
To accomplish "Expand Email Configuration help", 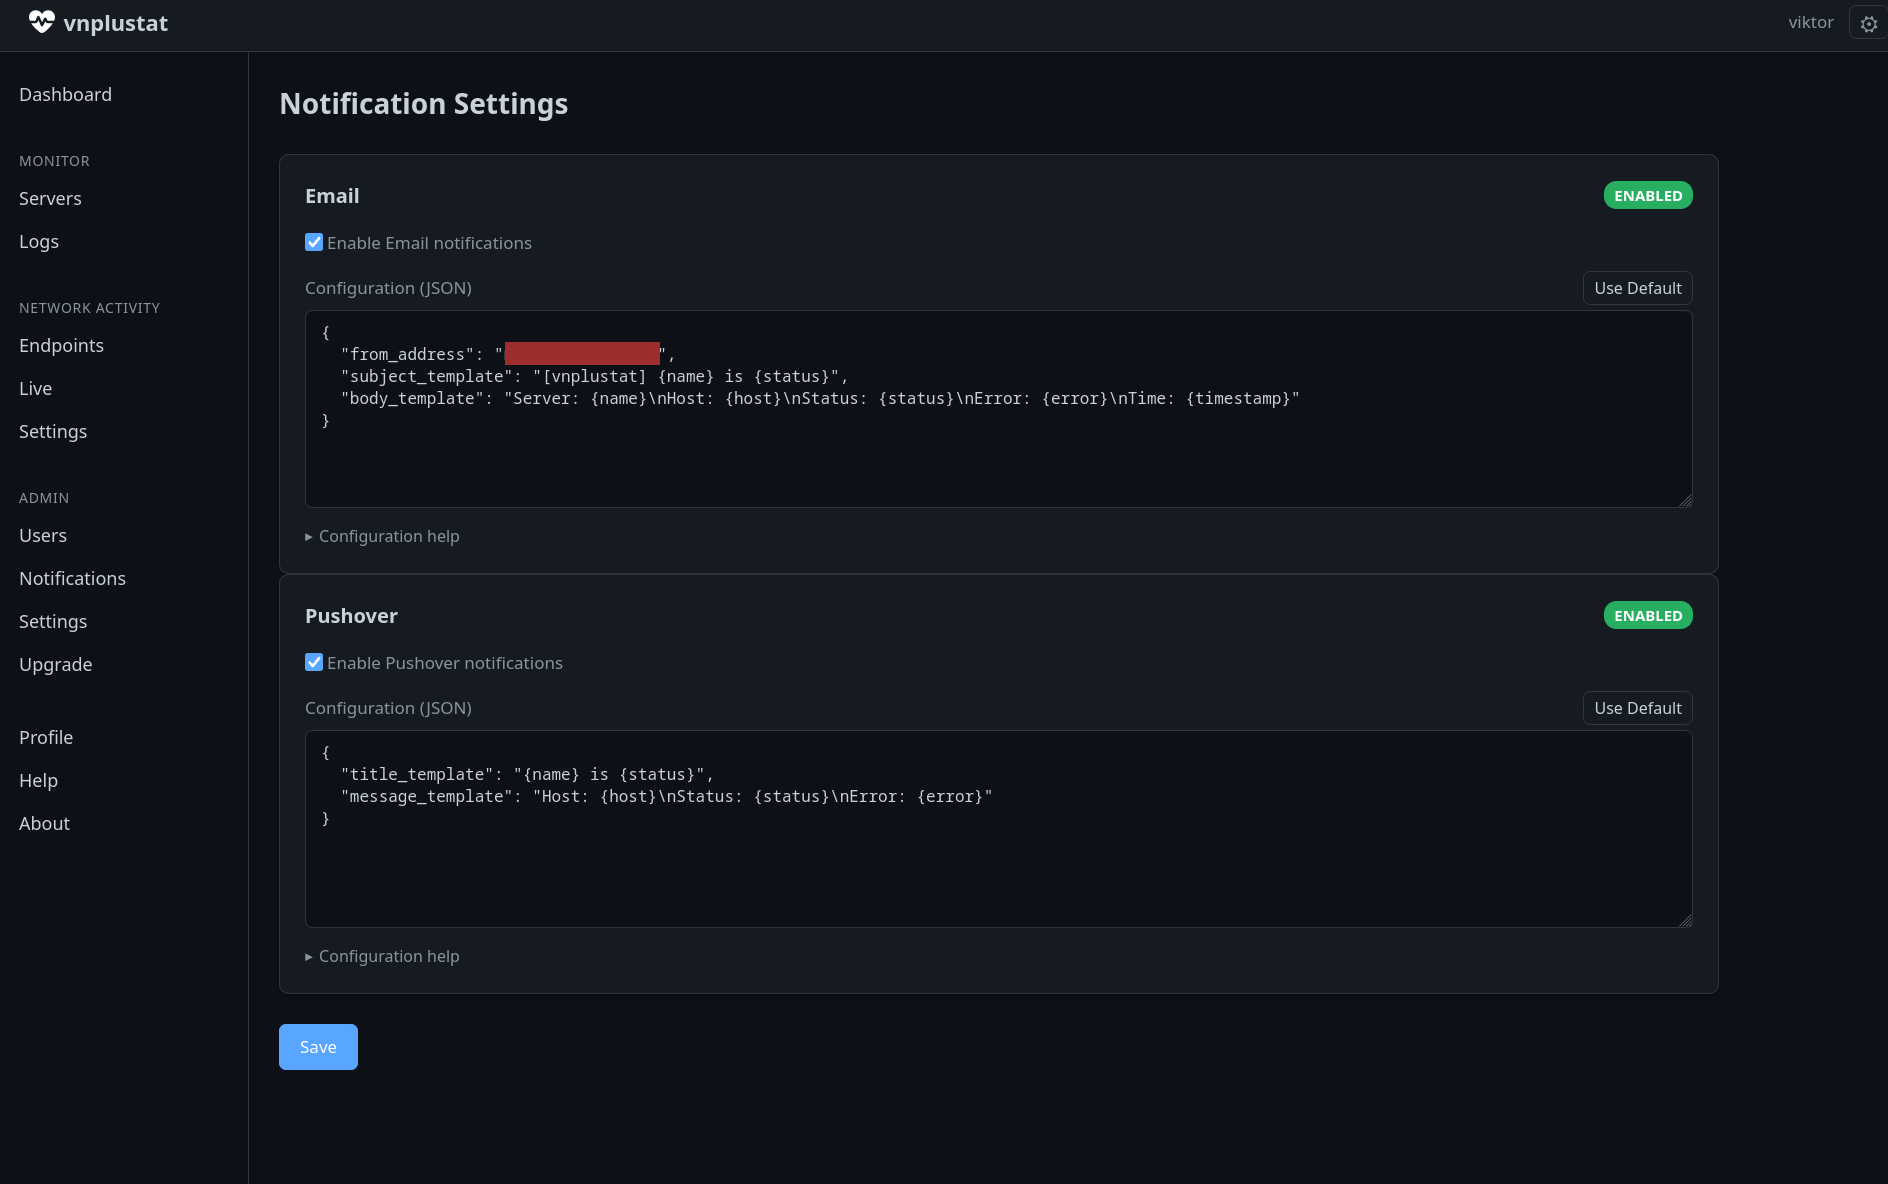I will [388, 536].
